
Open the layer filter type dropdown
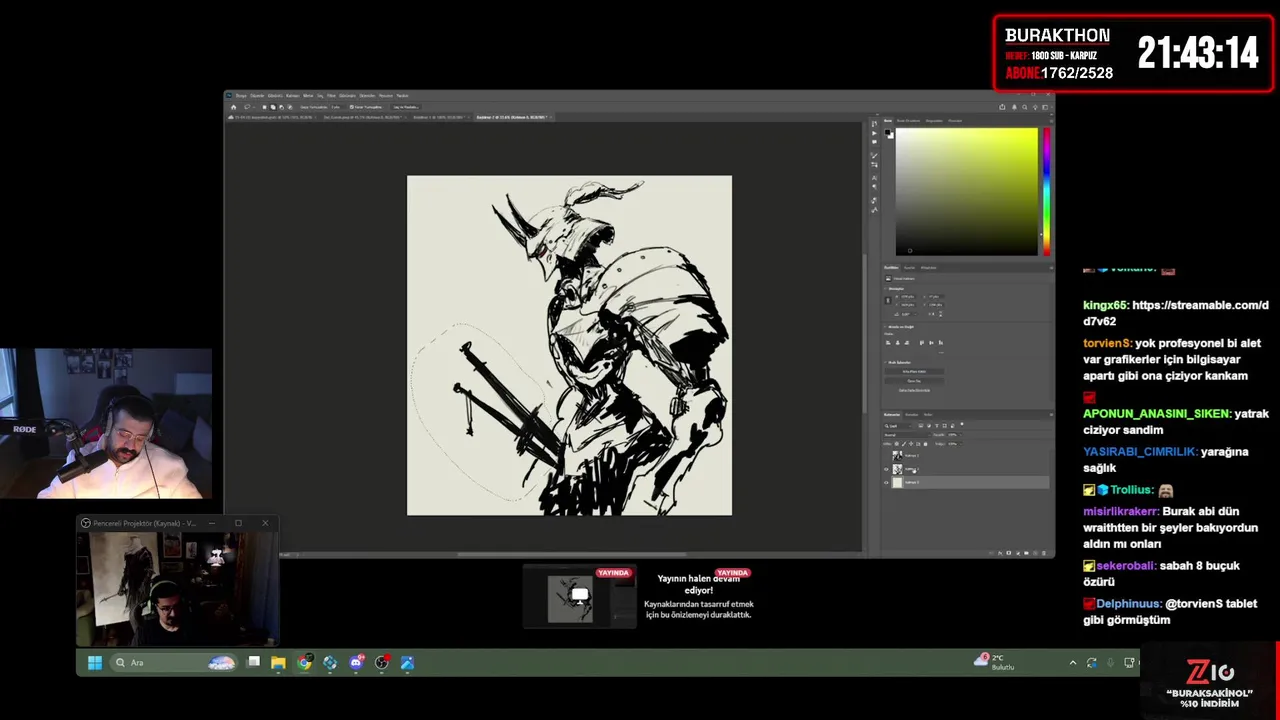pyautogui.click(x=897, y=426)
